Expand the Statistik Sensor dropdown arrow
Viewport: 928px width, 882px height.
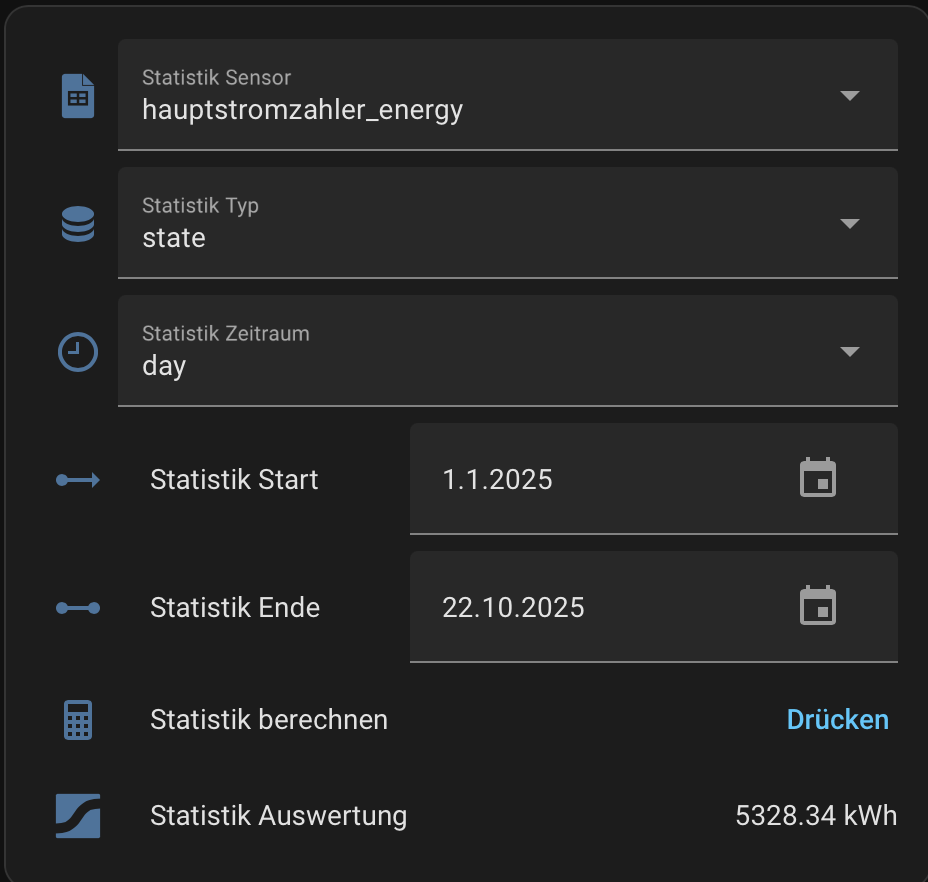849,96
